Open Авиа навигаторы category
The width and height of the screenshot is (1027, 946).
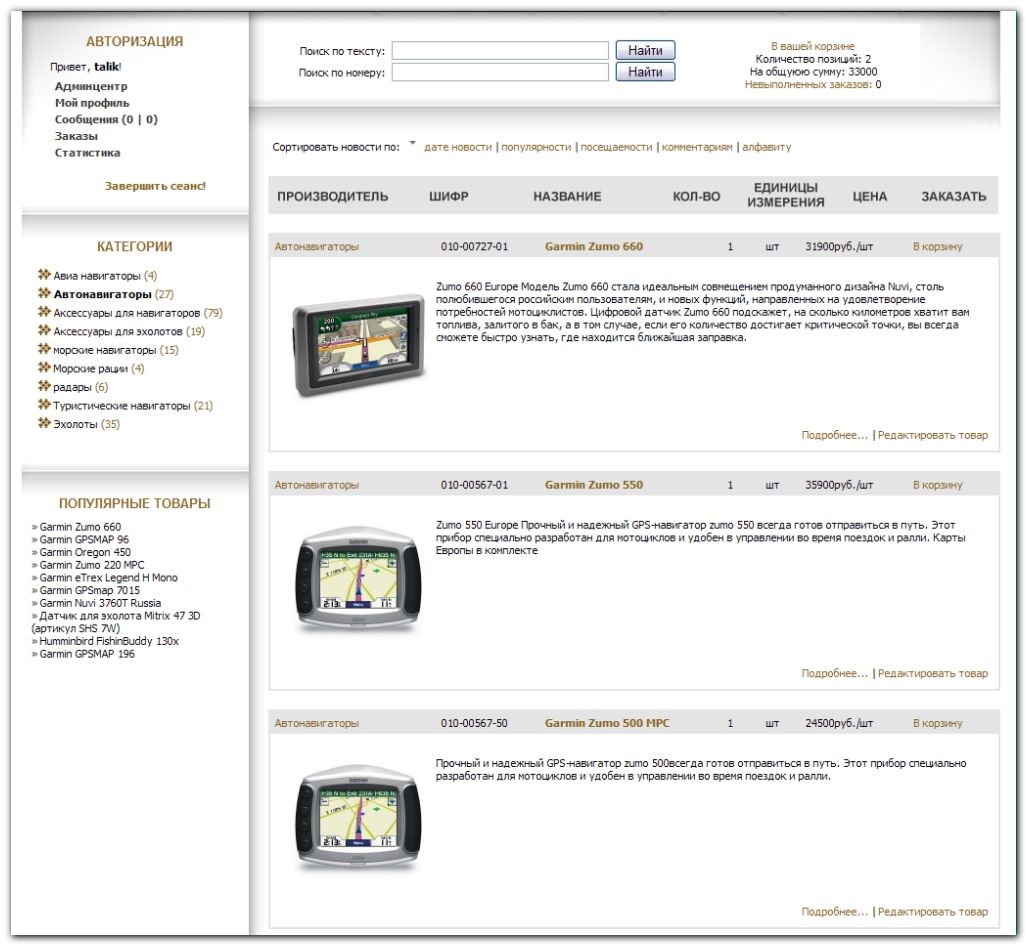coord(97,276)
